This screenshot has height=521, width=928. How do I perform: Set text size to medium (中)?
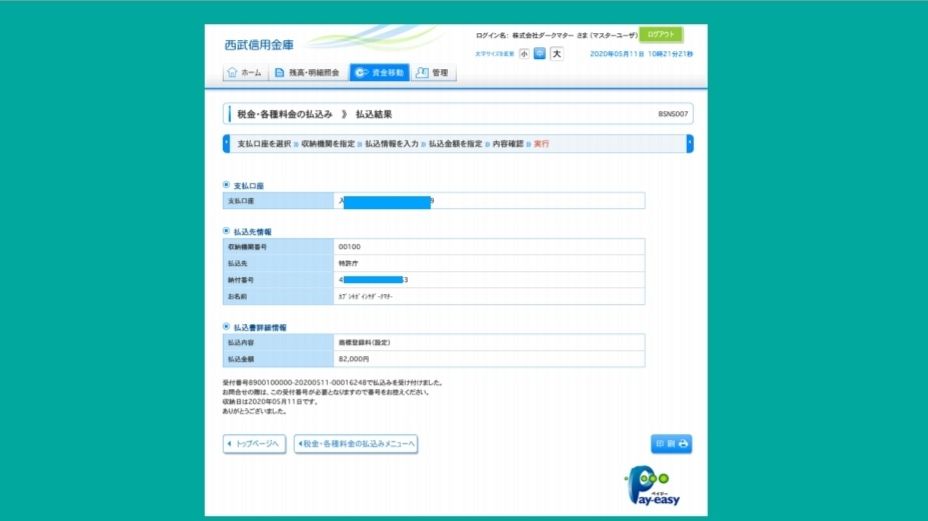click(x=540, y=54)
